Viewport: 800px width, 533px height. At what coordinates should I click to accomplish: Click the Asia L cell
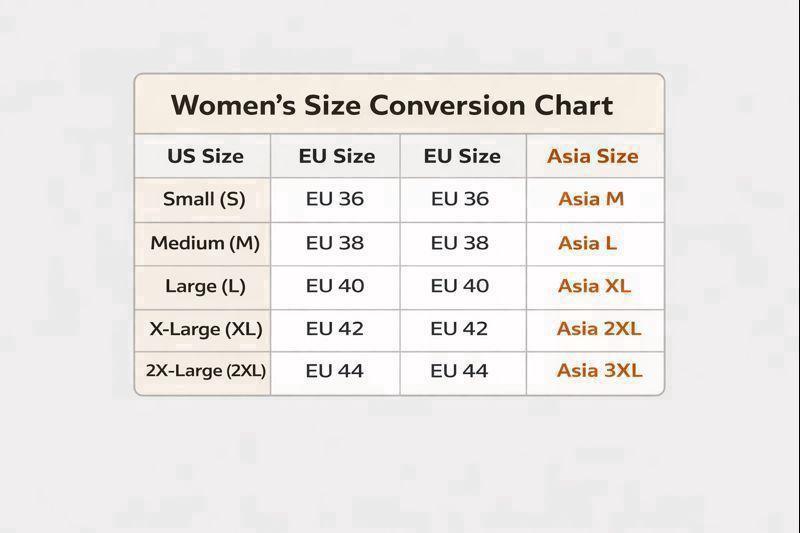point(588,243)
